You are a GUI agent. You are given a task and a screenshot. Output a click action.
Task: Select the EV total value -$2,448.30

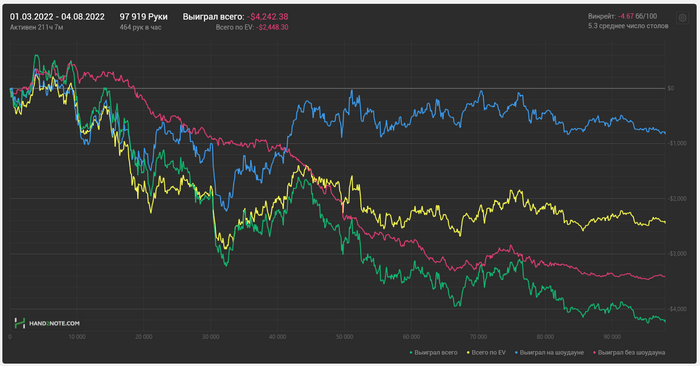point(272,27)
